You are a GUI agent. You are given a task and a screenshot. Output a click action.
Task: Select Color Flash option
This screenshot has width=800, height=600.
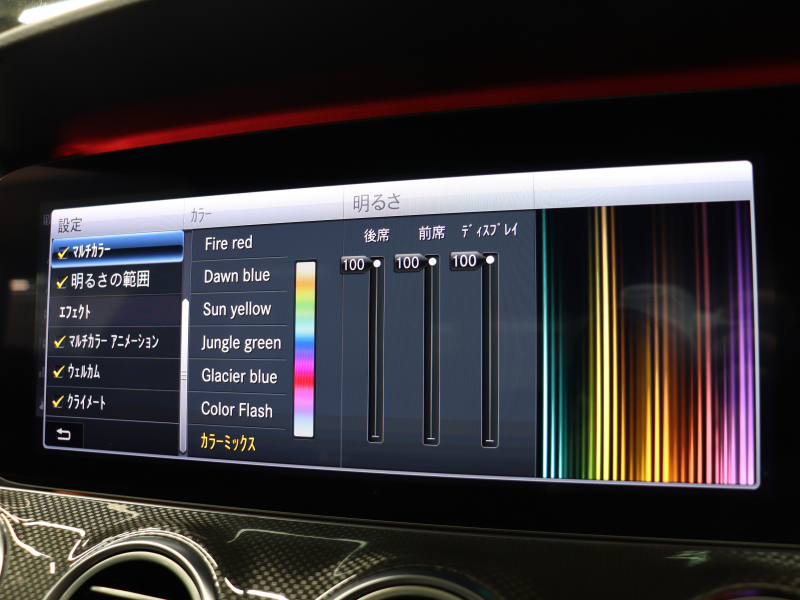pyautogui.click(x=236, y=410)
